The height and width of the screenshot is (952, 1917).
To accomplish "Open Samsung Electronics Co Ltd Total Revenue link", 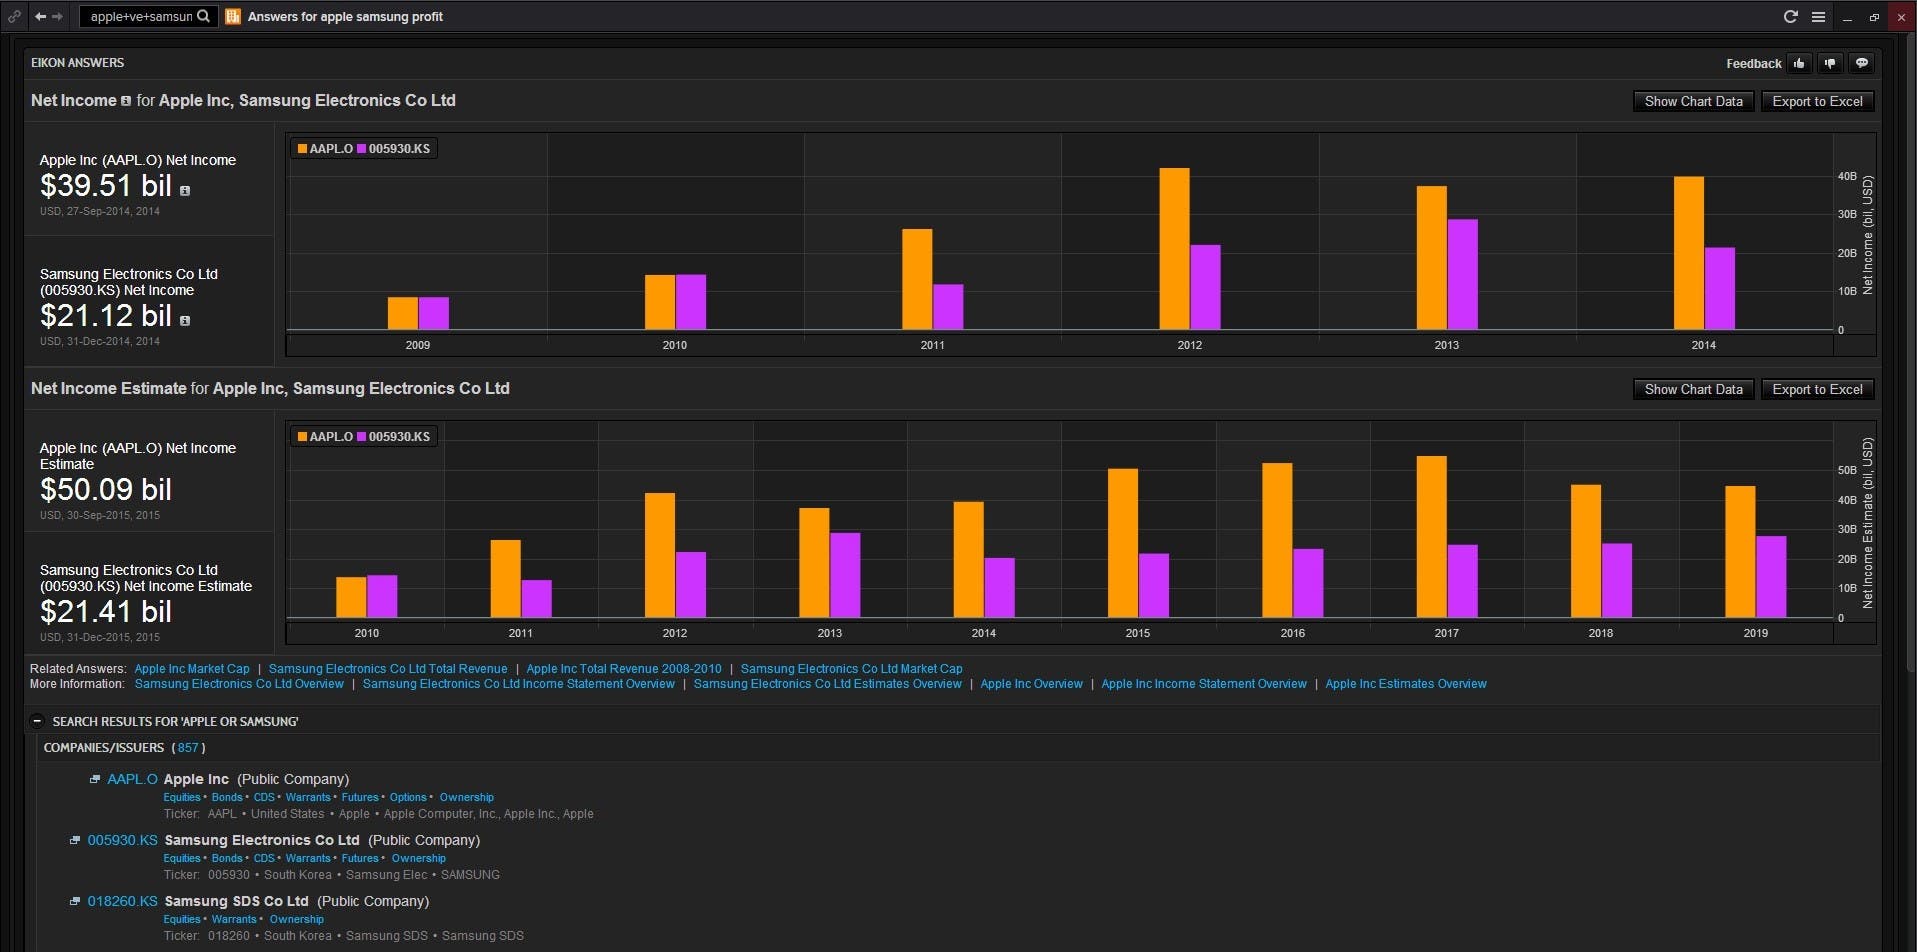I will pos(388,669).
